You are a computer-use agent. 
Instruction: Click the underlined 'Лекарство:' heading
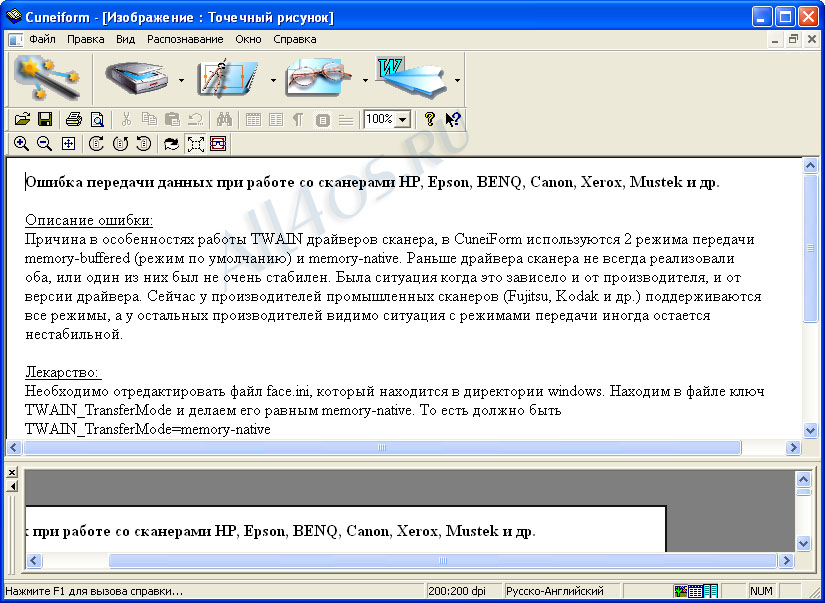click(62, 373)
